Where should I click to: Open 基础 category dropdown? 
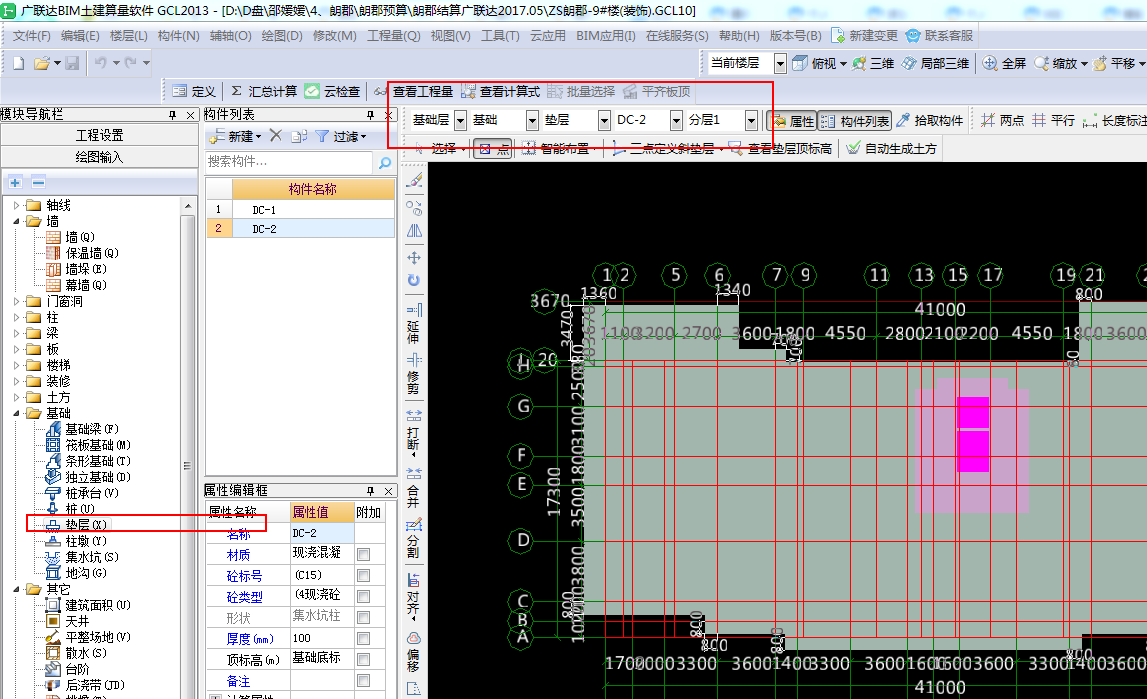pos(532,121)
